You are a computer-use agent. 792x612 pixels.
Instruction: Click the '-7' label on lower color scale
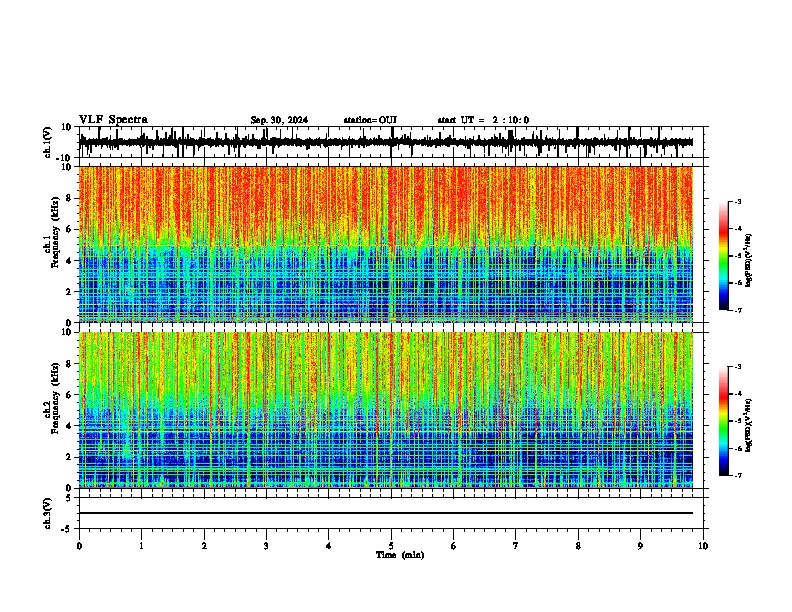737,476
